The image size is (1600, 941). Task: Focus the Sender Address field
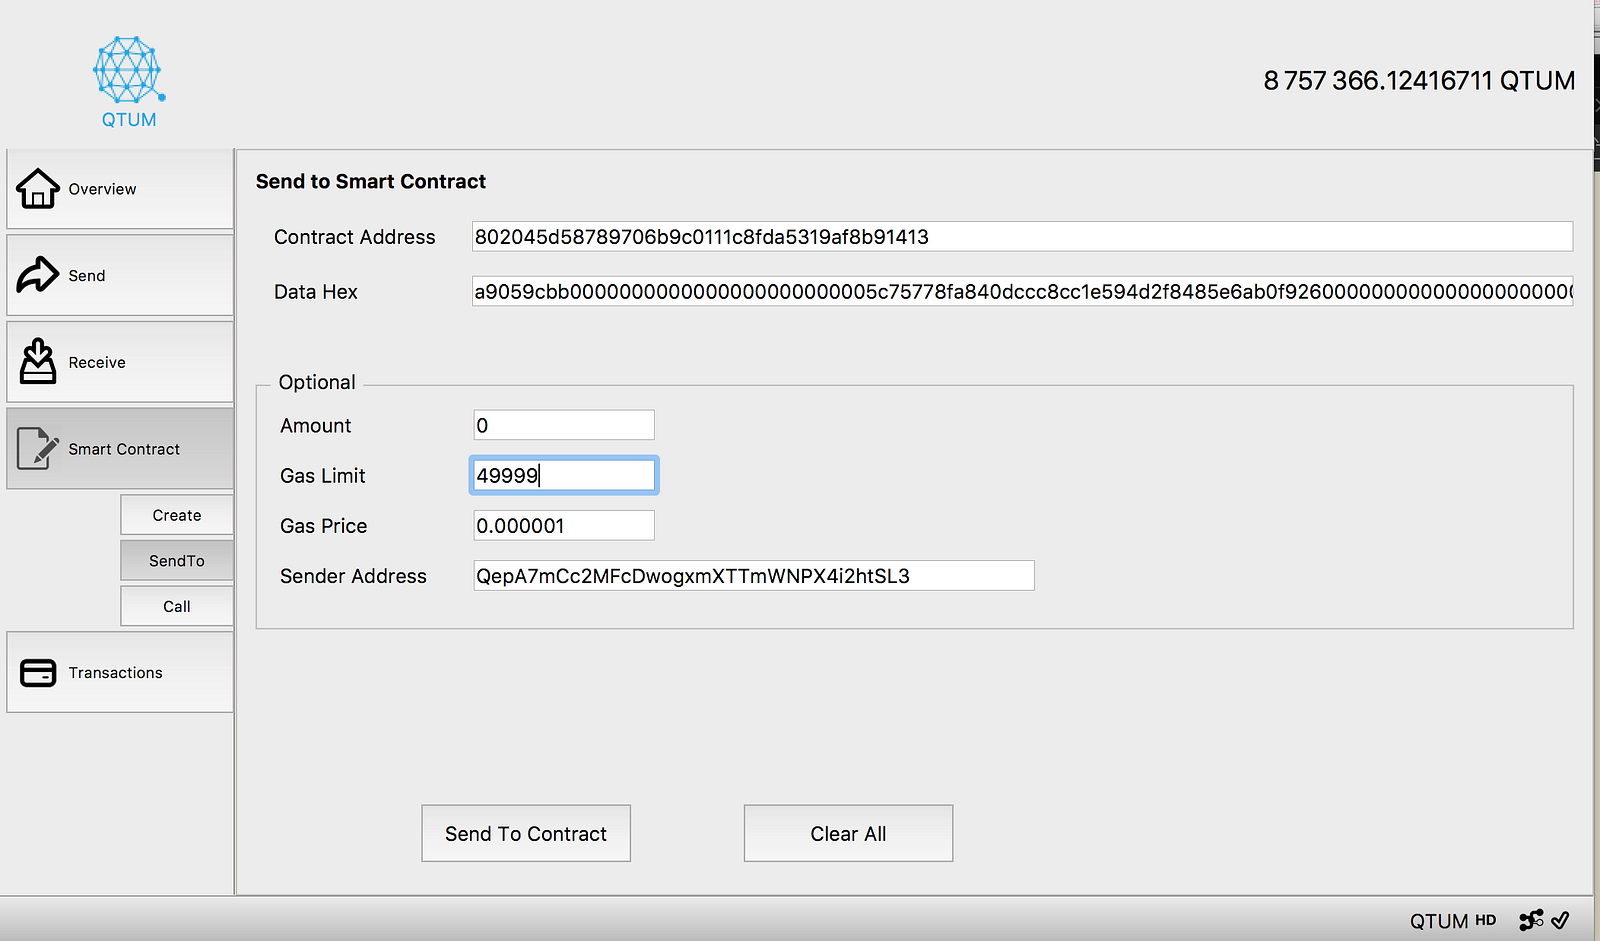click(x=754, y=576)
